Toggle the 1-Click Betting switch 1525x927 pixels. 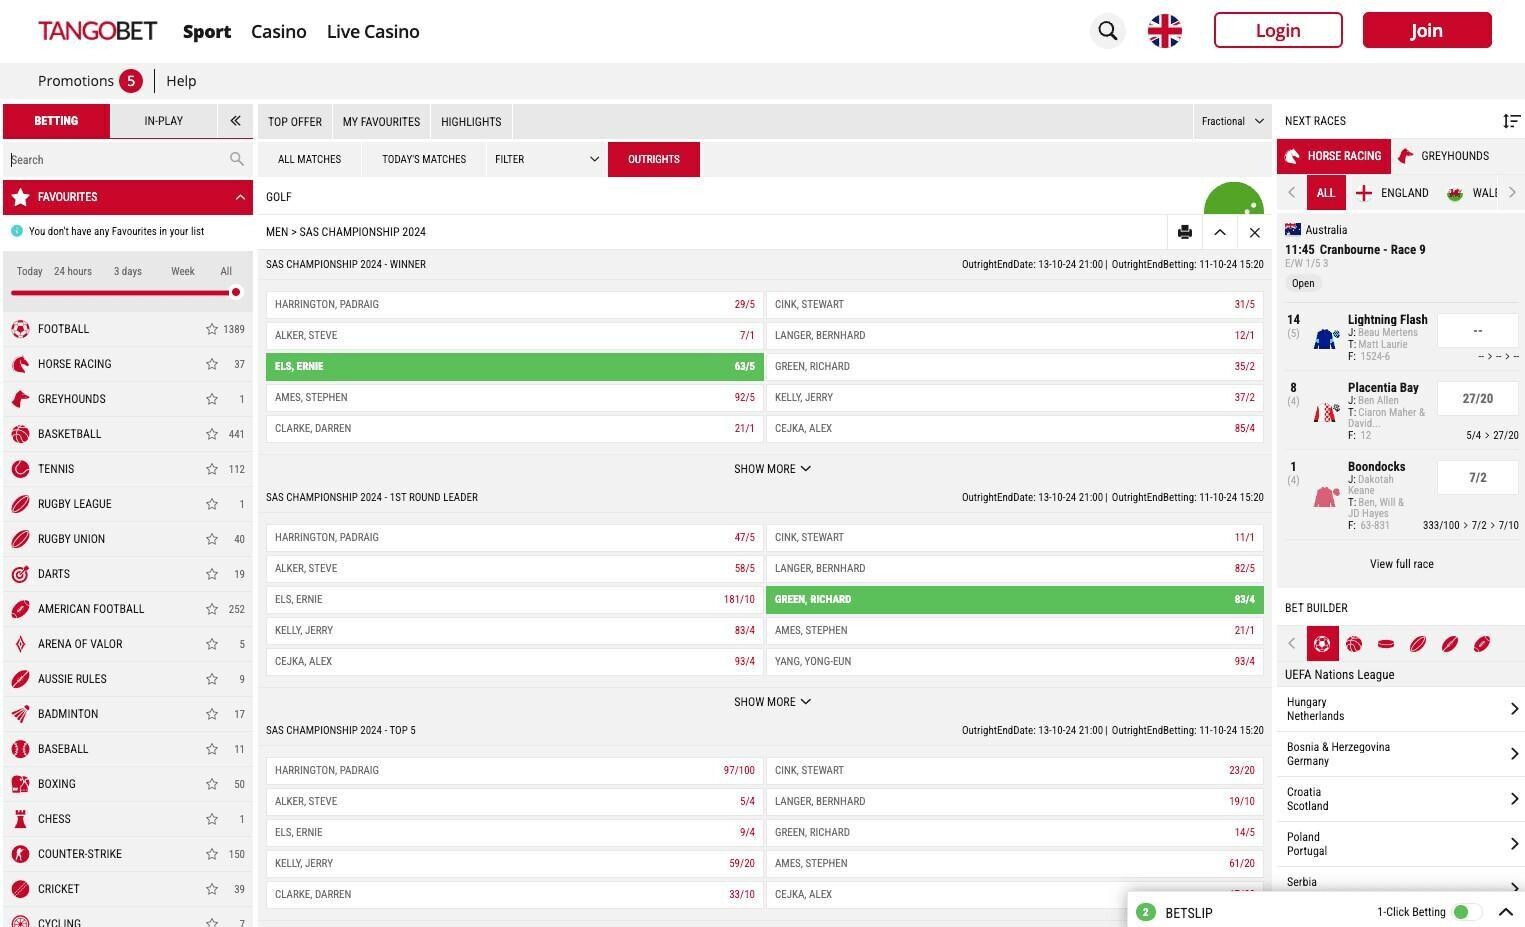coord(1467,912)
